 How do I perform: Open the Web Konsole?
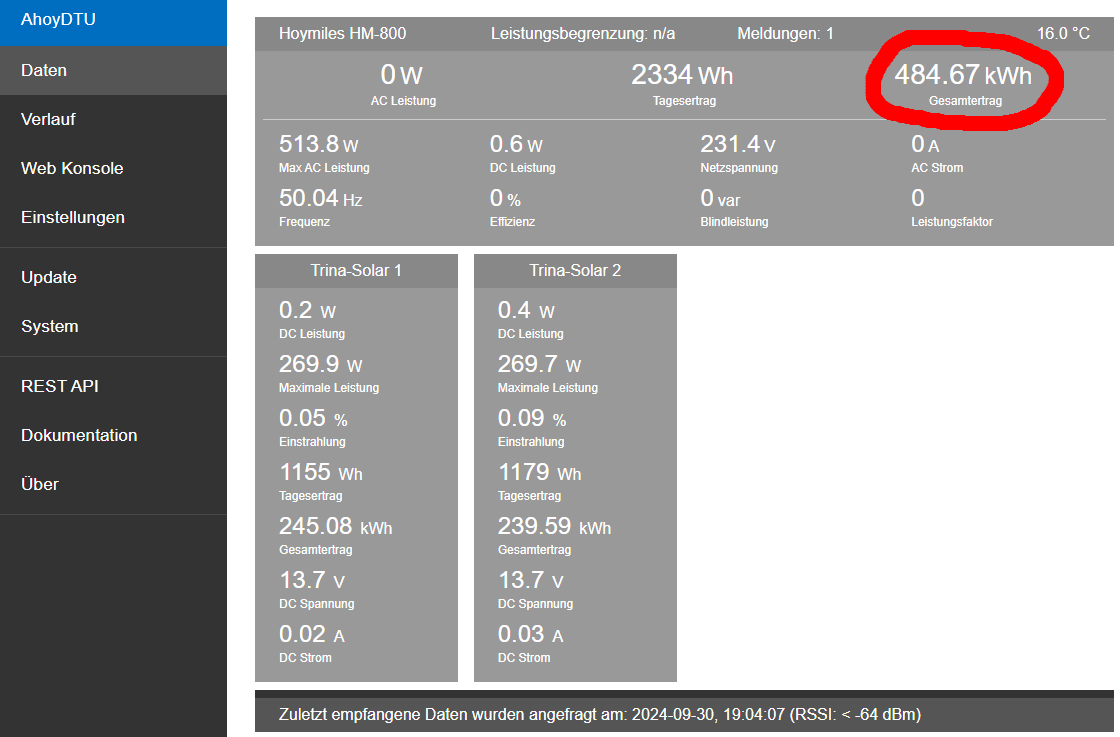tap(72, 168)
